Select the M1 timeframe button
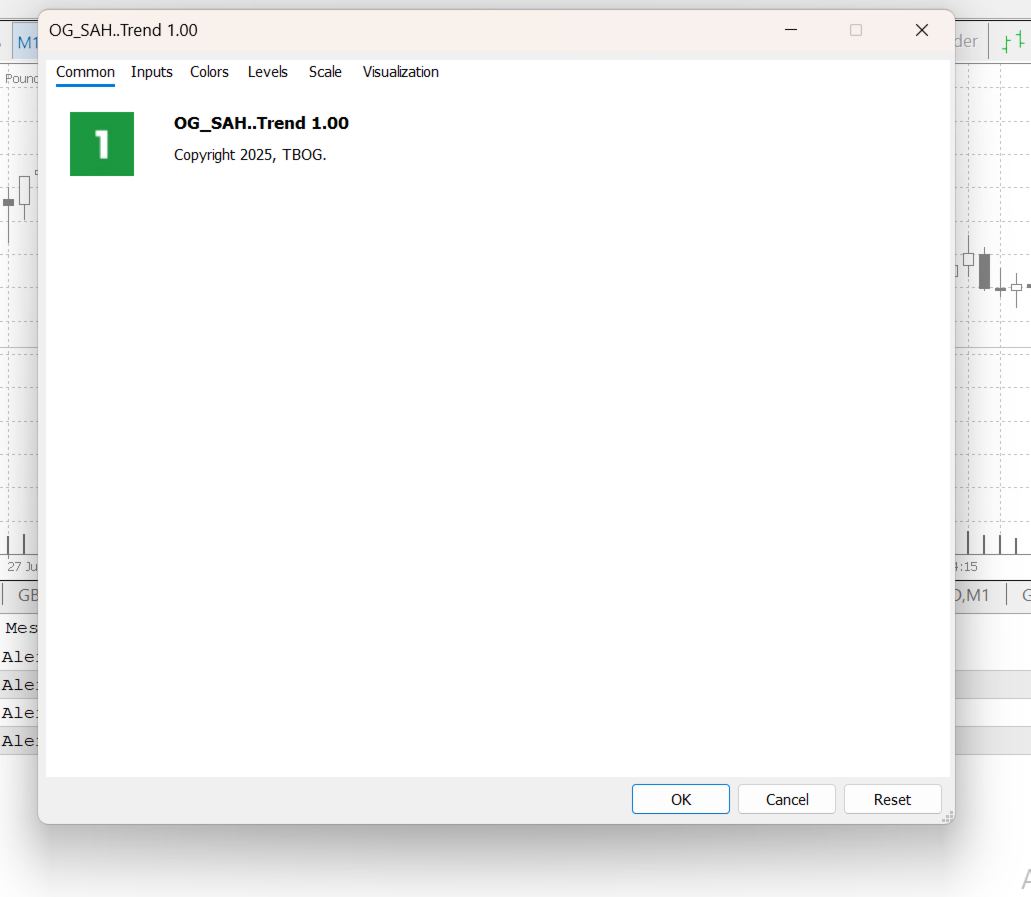The width and height of the screenshot is (1031, 897). click(25, 42)
